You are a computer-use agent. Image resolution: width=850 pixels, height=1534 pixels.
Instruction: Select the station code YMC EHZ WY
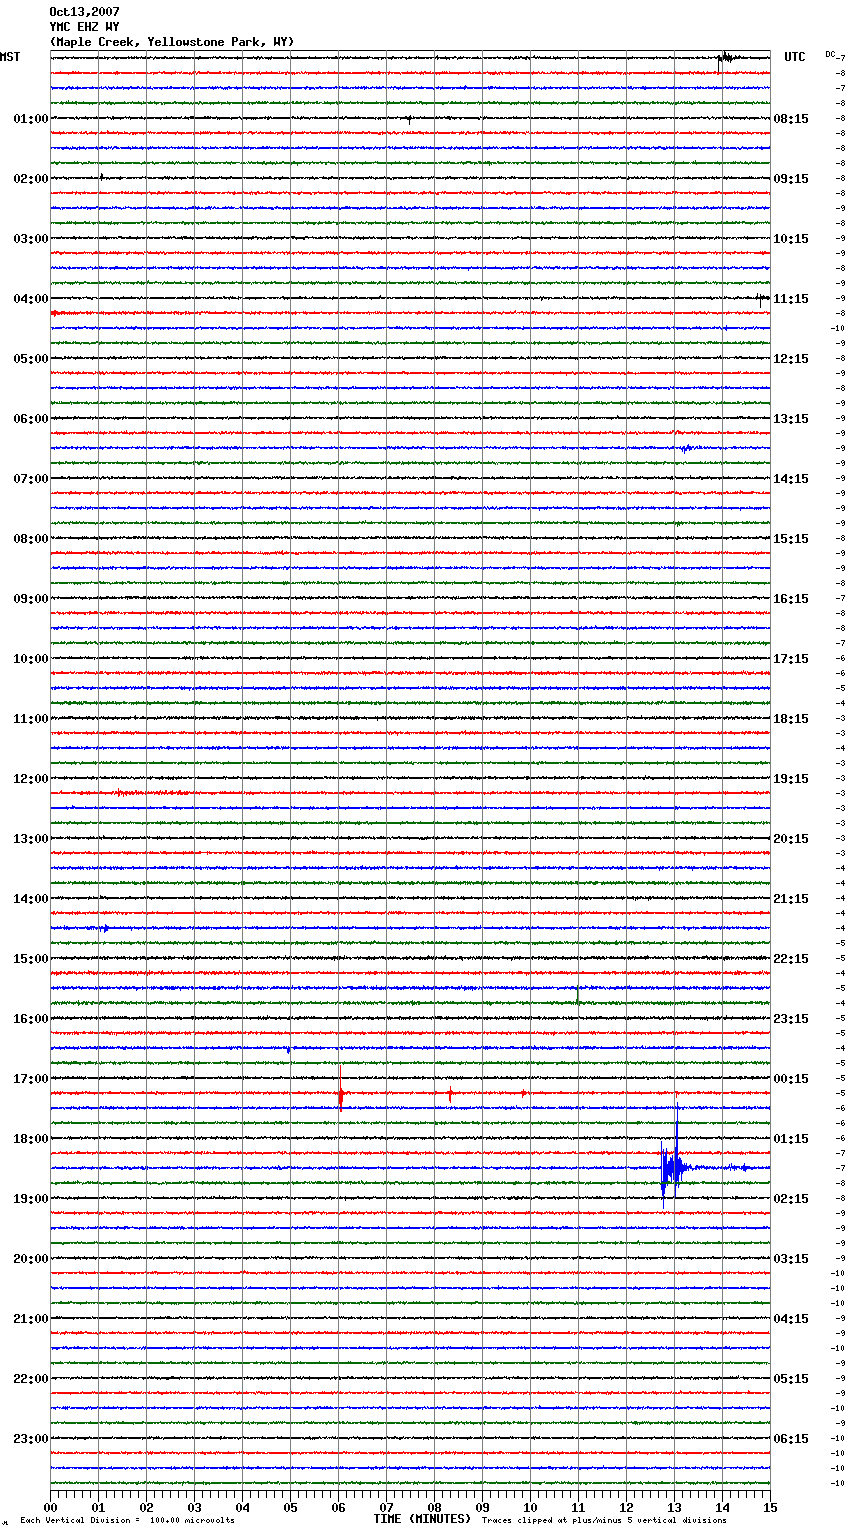click(84, 27)
